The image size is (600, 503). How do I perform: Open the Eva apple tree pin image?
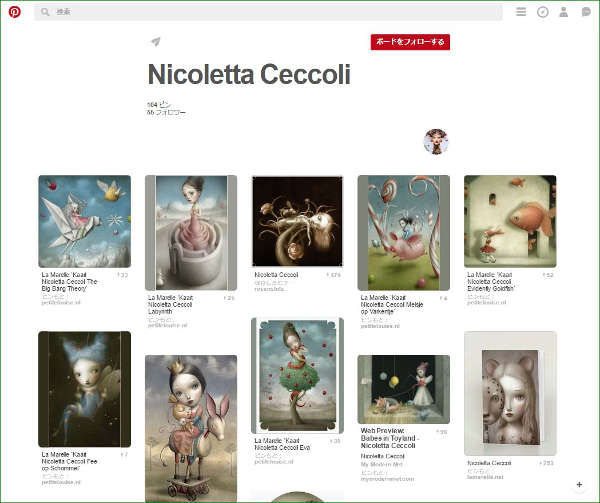(297, 375)
